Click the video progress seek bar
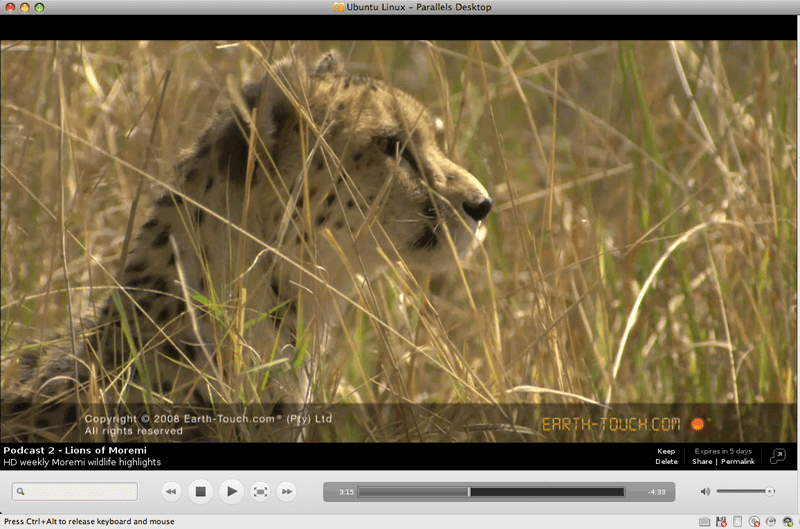Image resolution: width=800 pixels, height=529 pixels. (490, 491)
